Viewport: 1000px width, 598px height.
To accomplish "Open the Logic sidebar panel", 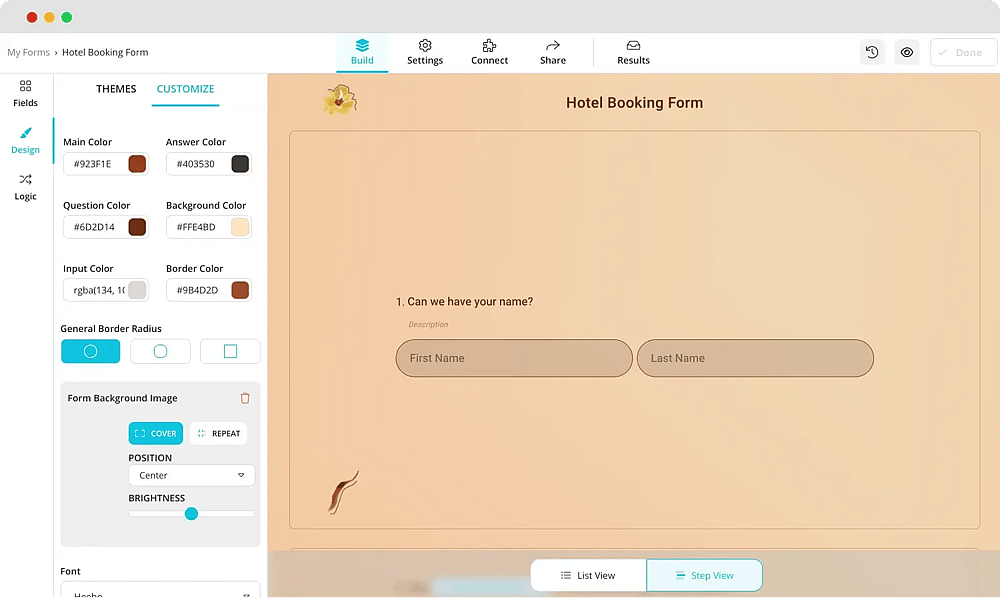I will [x=26, y=187].
